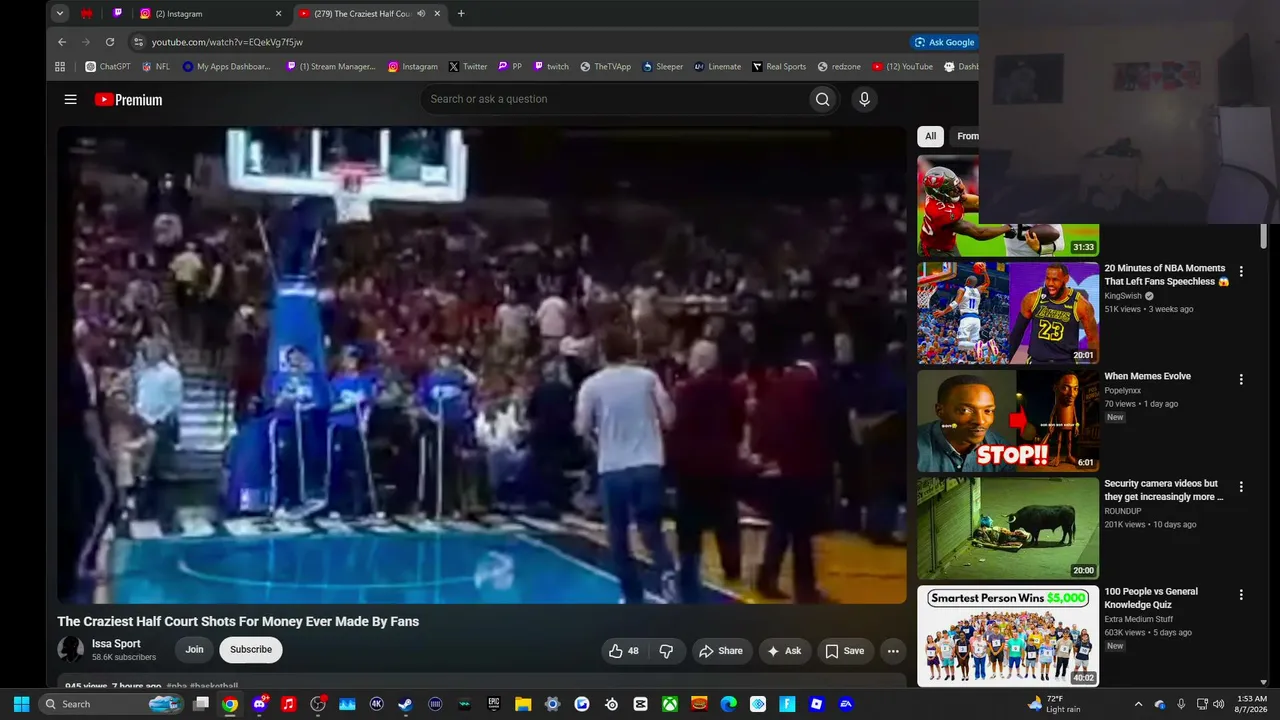Open 100 People vs General Knowledge thumbnail

click(1008, 636)
